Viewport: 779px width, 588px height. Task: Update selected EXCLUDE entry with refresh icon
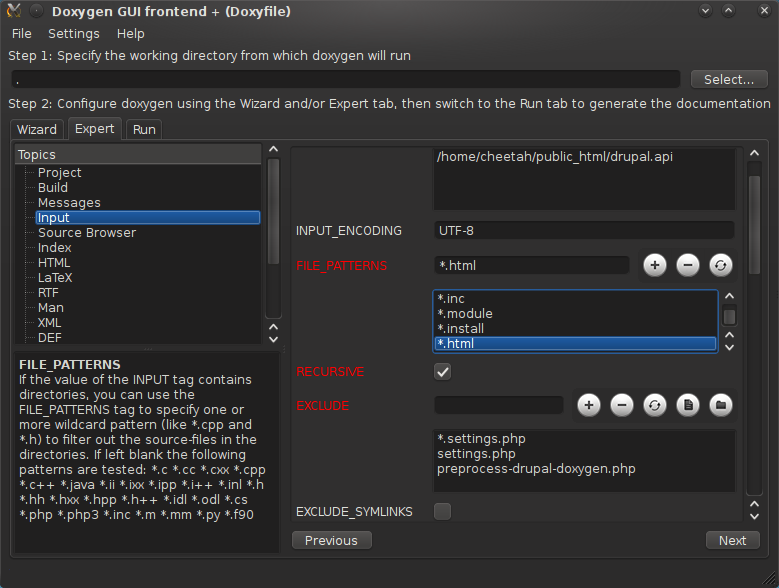click(654, 405)
